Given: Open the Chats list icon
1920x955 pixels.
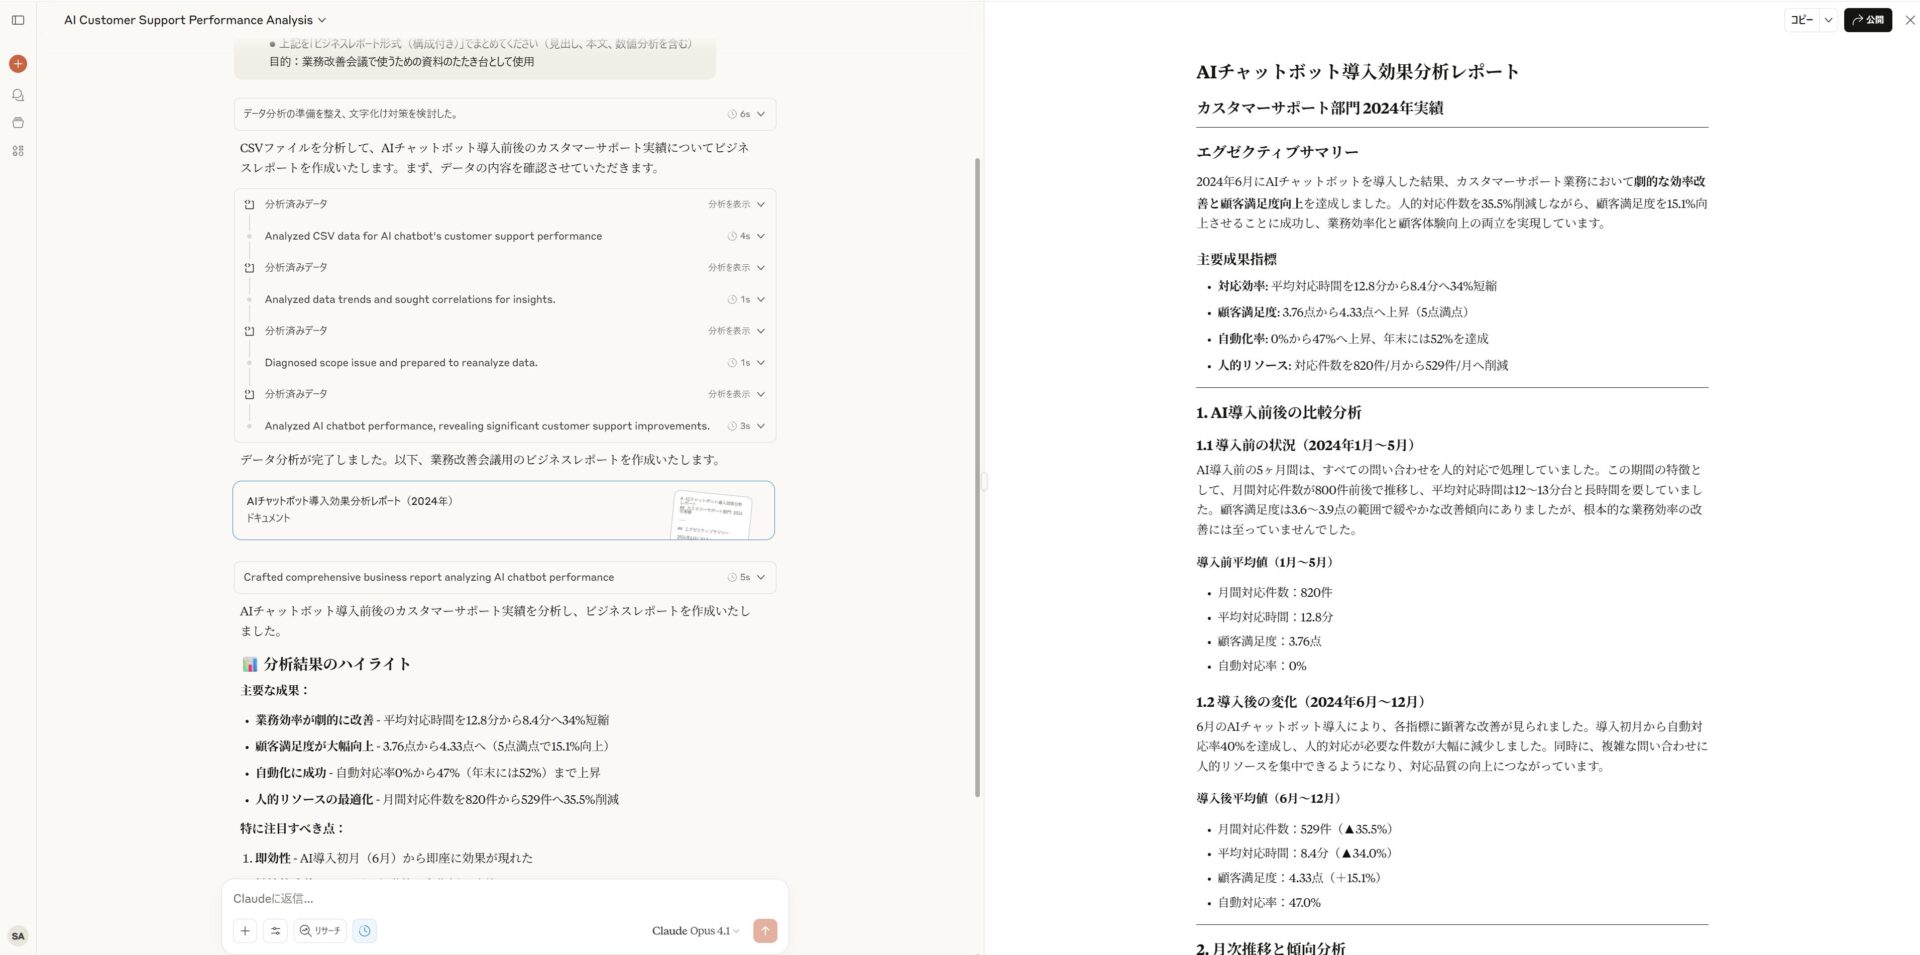Looking at the screenshot, I should point(17,94).
